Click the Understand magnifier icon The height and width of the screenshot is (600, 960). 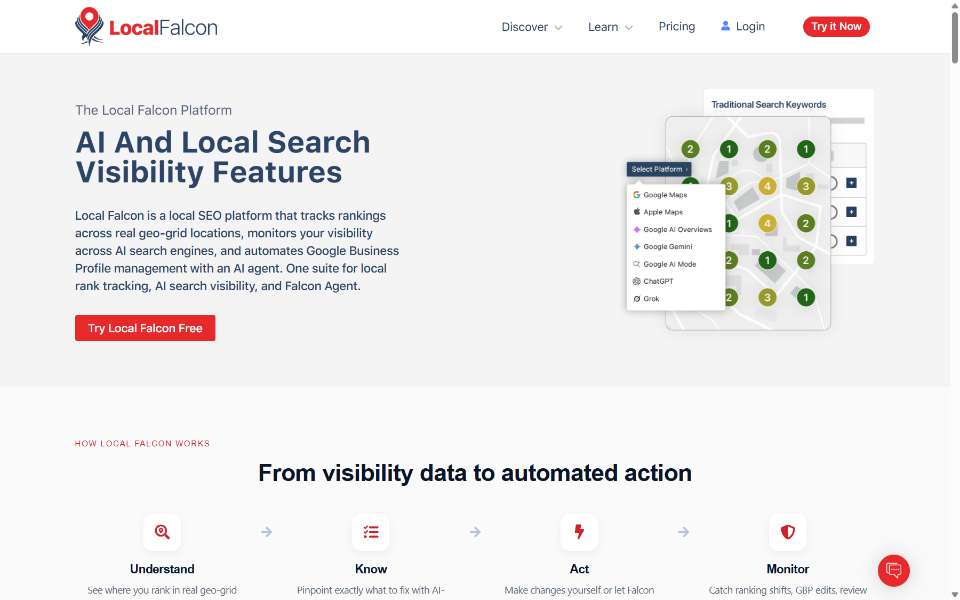click(x=162, y=531)
